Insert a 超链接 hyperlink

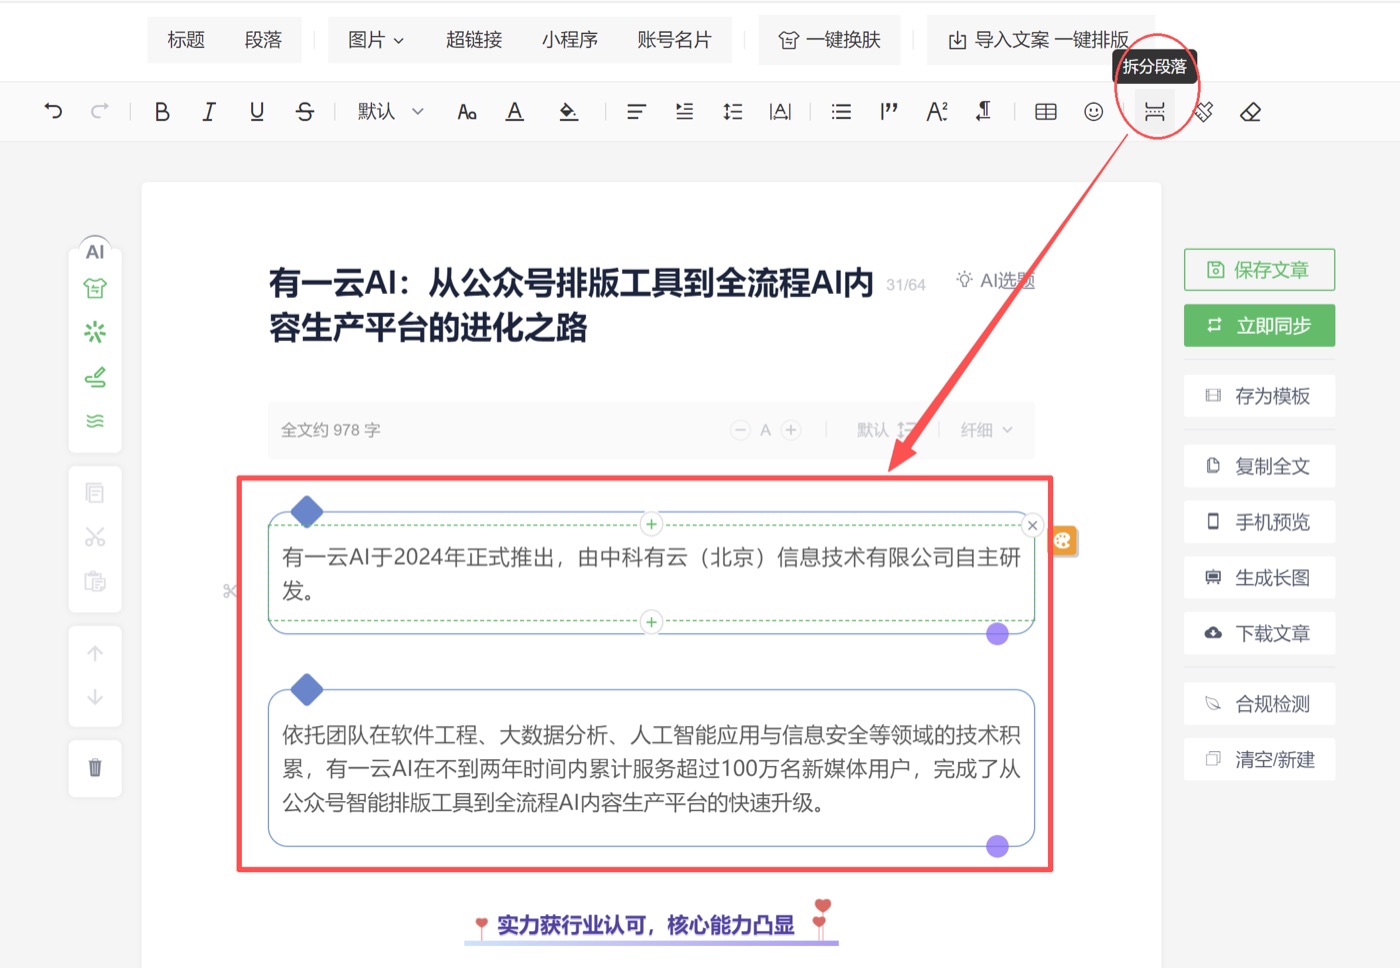(x=474, y=40)
